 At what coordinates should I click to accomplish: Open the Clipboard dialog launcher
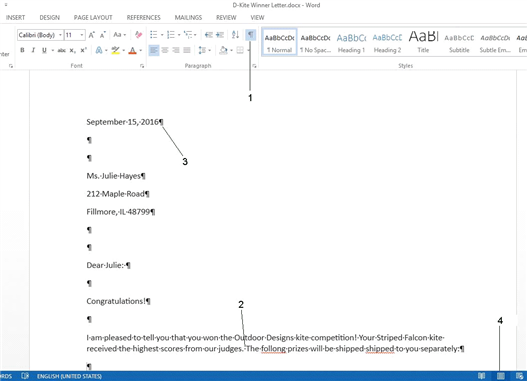(11, 66)
